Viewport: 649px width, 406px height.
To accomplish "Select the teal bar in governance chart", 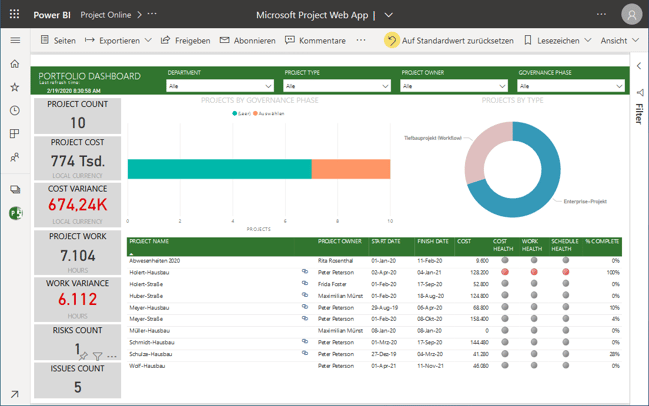I will (x=219, y=169).
